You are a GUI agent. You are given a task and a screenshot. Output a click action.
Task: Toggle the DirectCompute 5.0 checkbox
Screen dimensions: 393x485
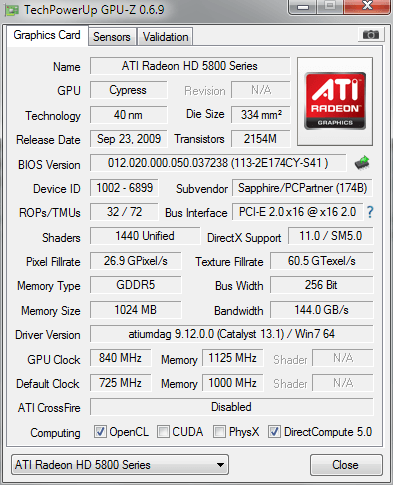point(274,431)
